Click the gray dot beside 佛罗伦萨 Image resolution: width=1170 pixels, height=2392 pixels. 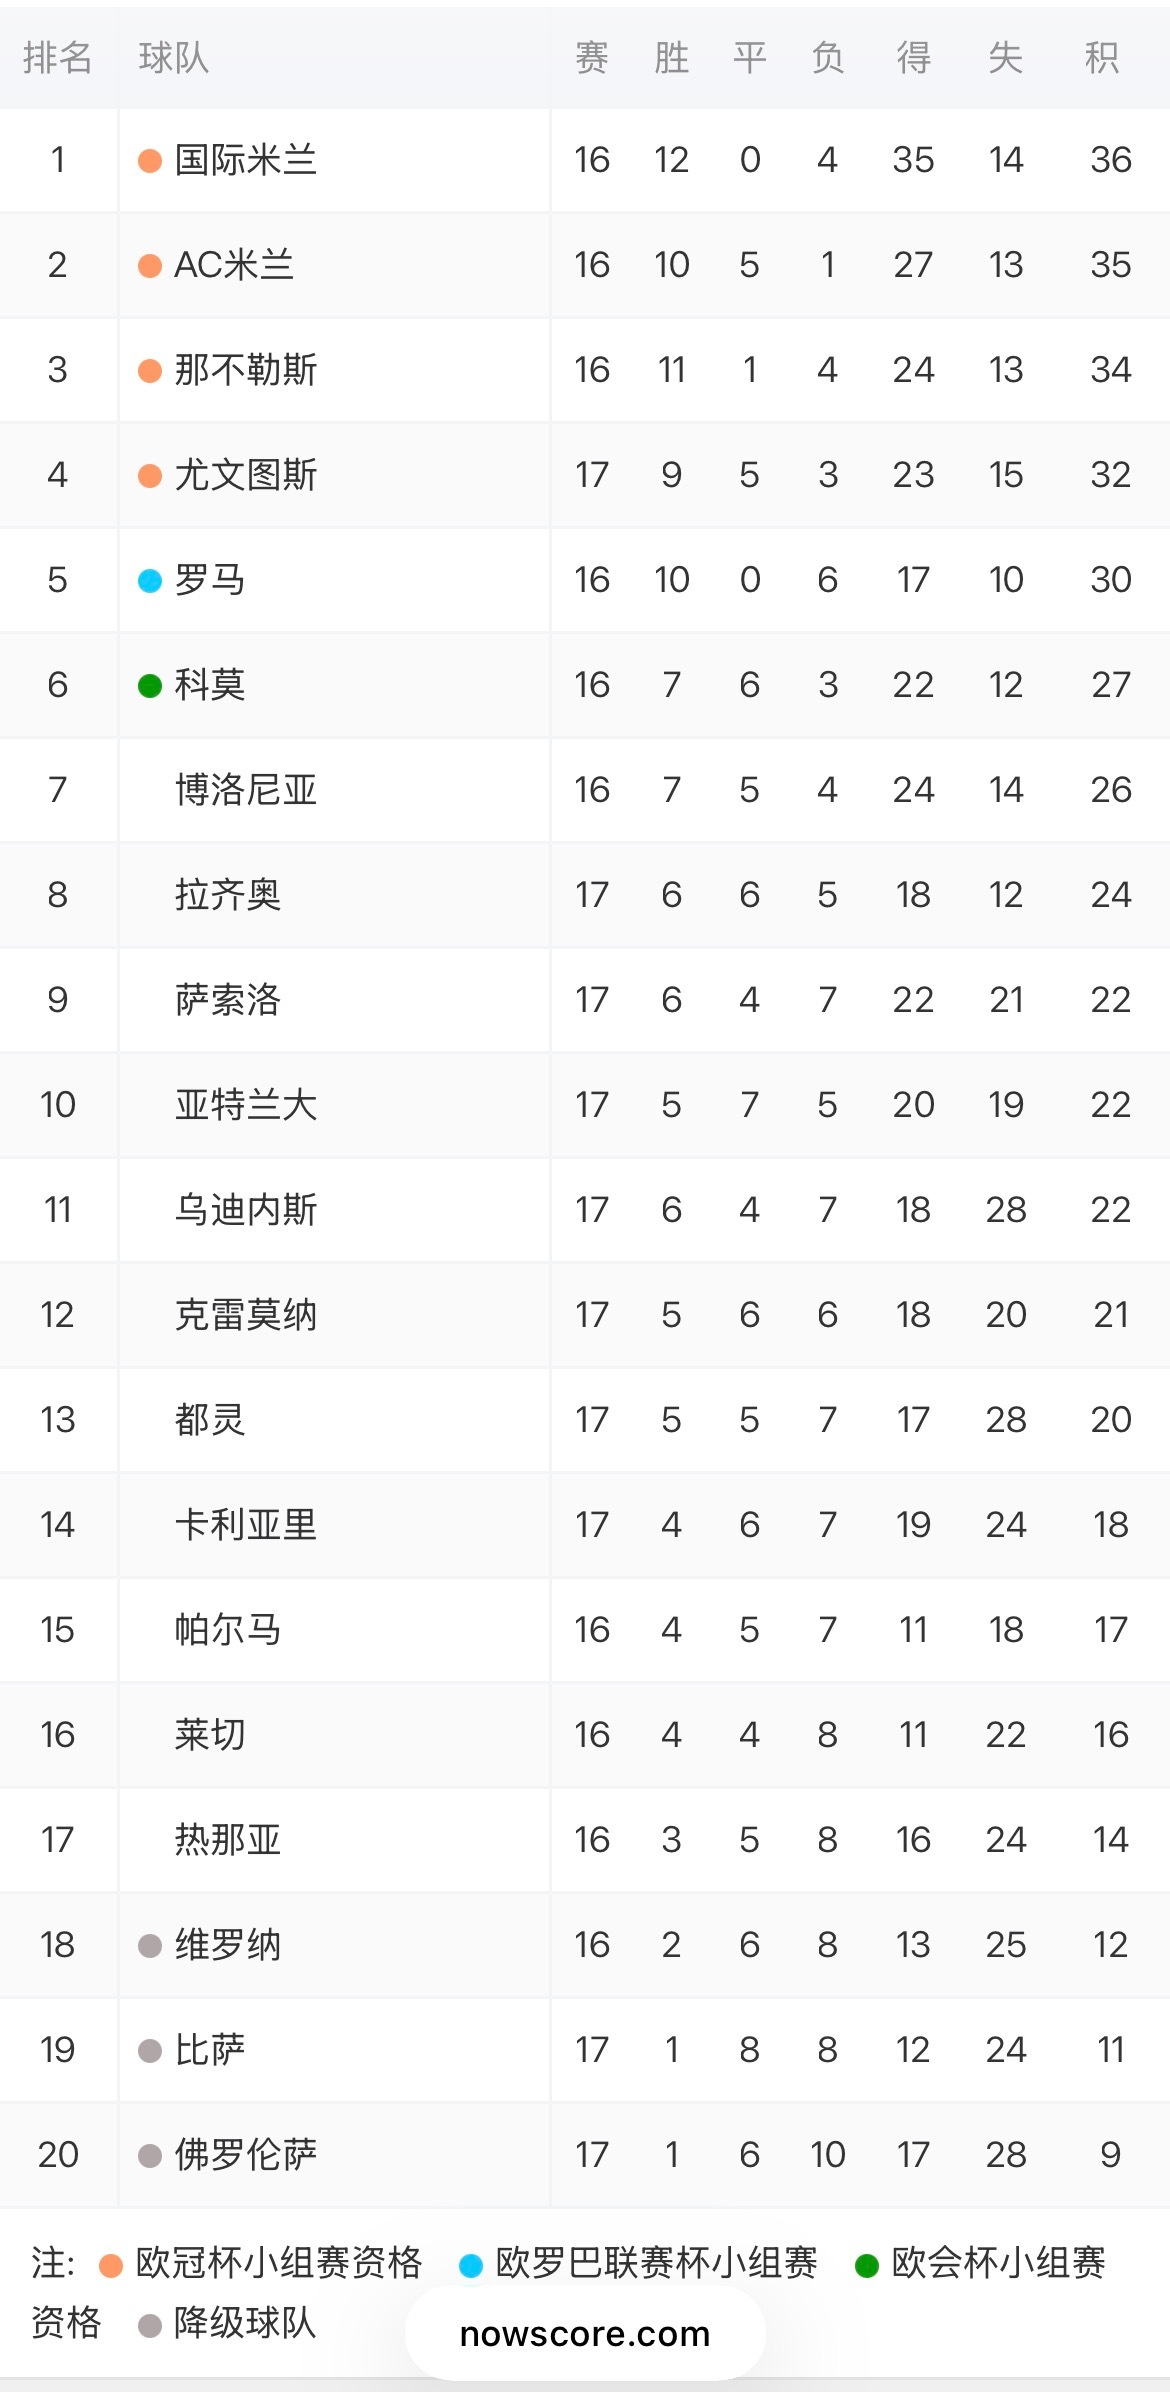pos(150,2156)
